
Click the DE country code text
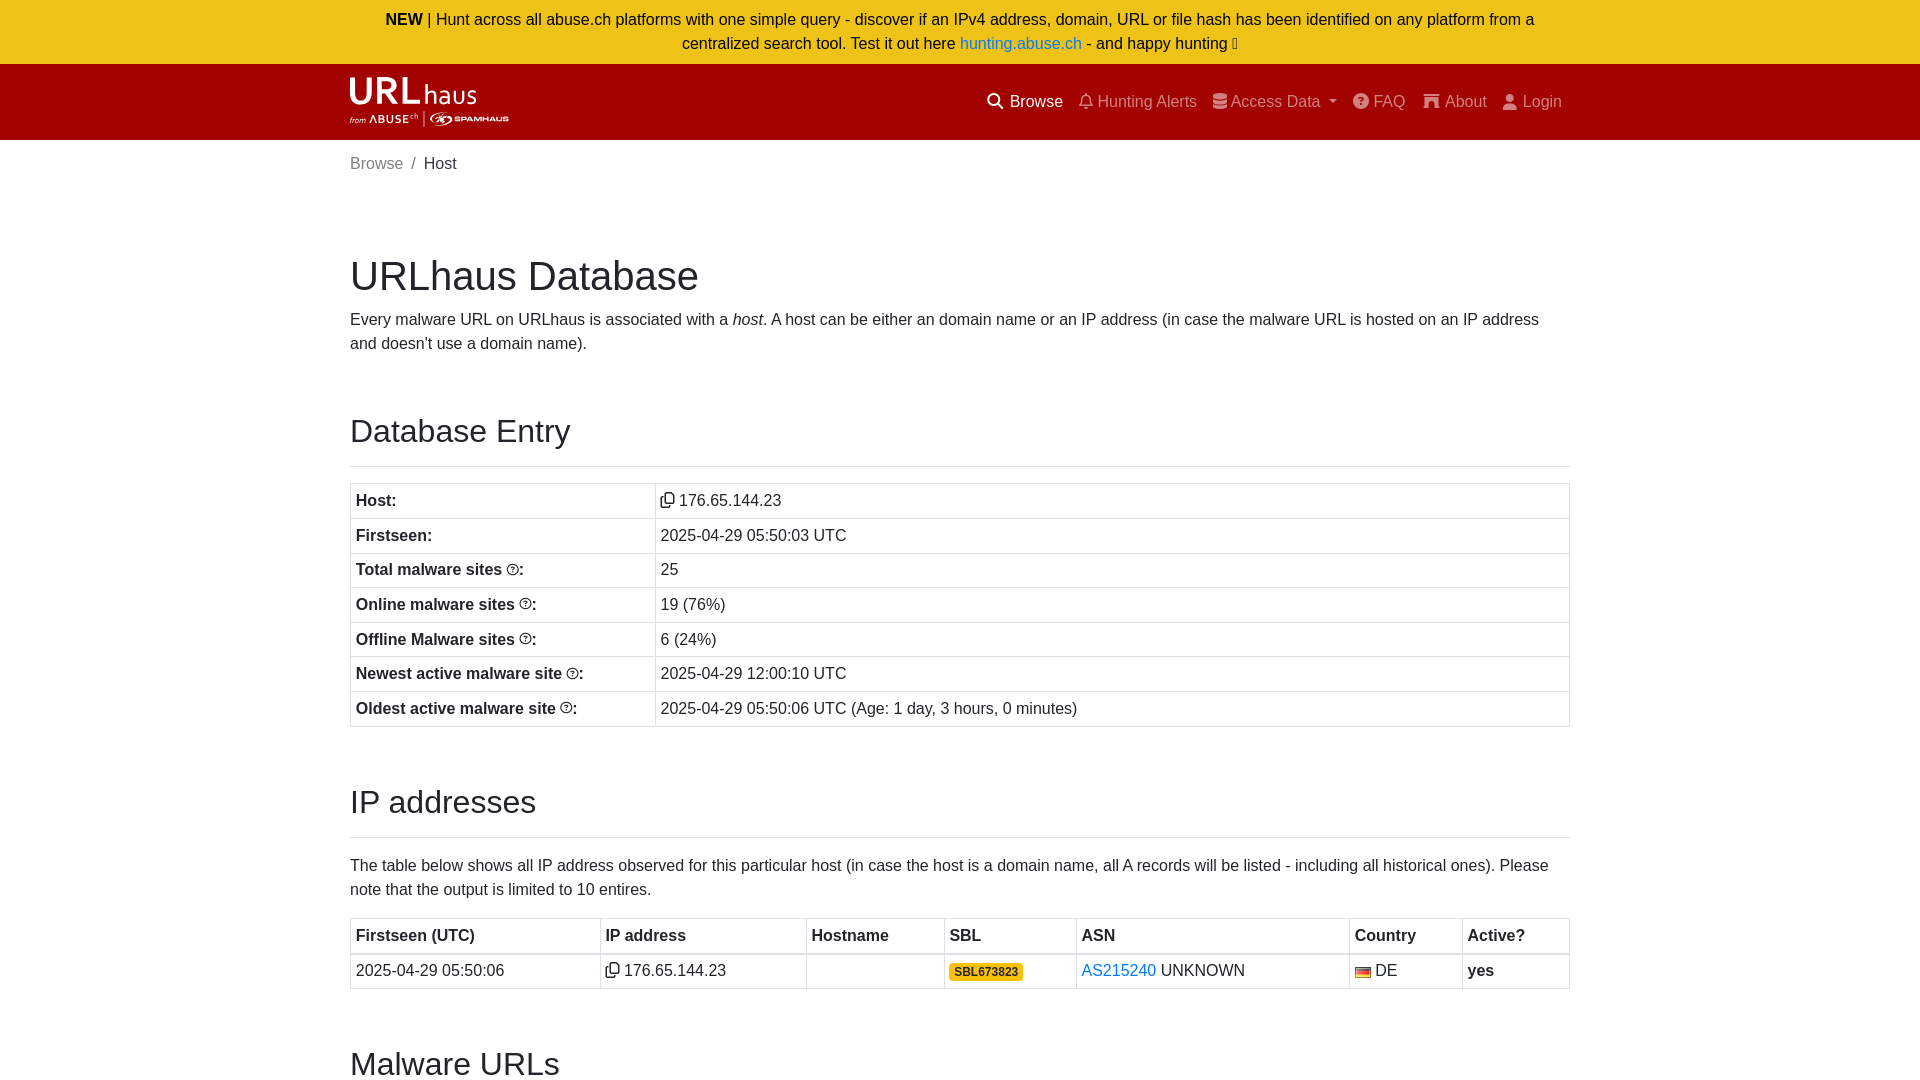[x=1386, y=971]
